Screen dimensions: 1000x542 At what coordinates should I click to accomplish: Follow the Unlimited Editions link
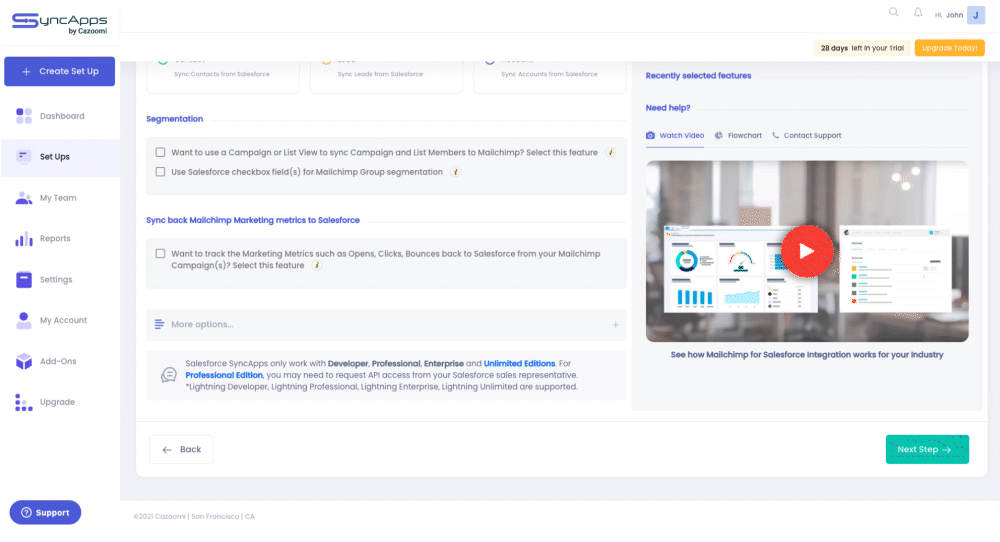point(519,363)
